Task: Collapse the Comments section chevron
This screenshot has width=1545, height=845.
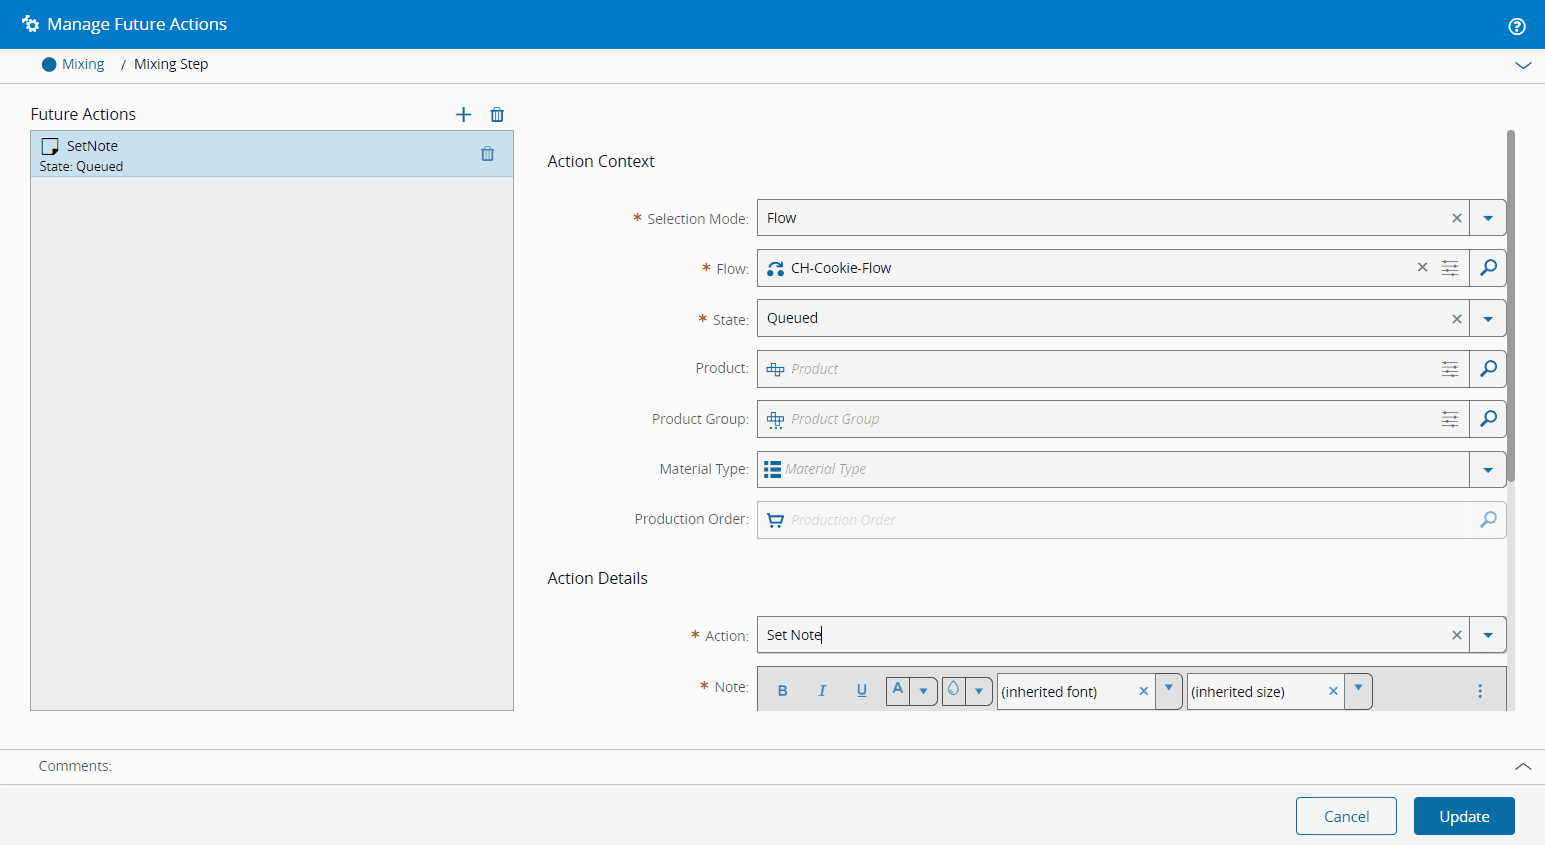Action: coord(1522,766)
